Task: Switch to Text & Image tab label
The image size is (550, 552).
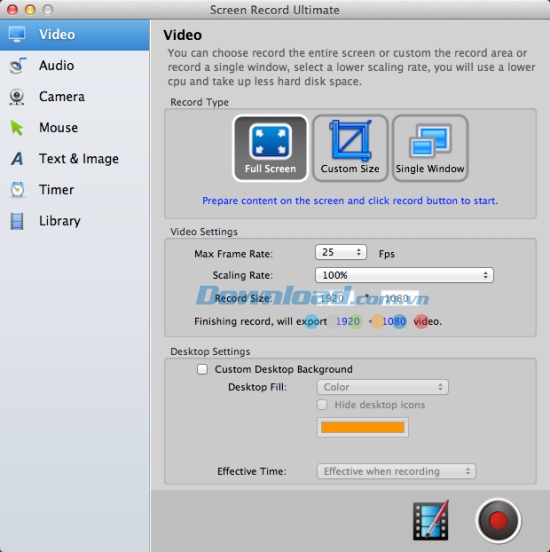Action: point(79,159)
